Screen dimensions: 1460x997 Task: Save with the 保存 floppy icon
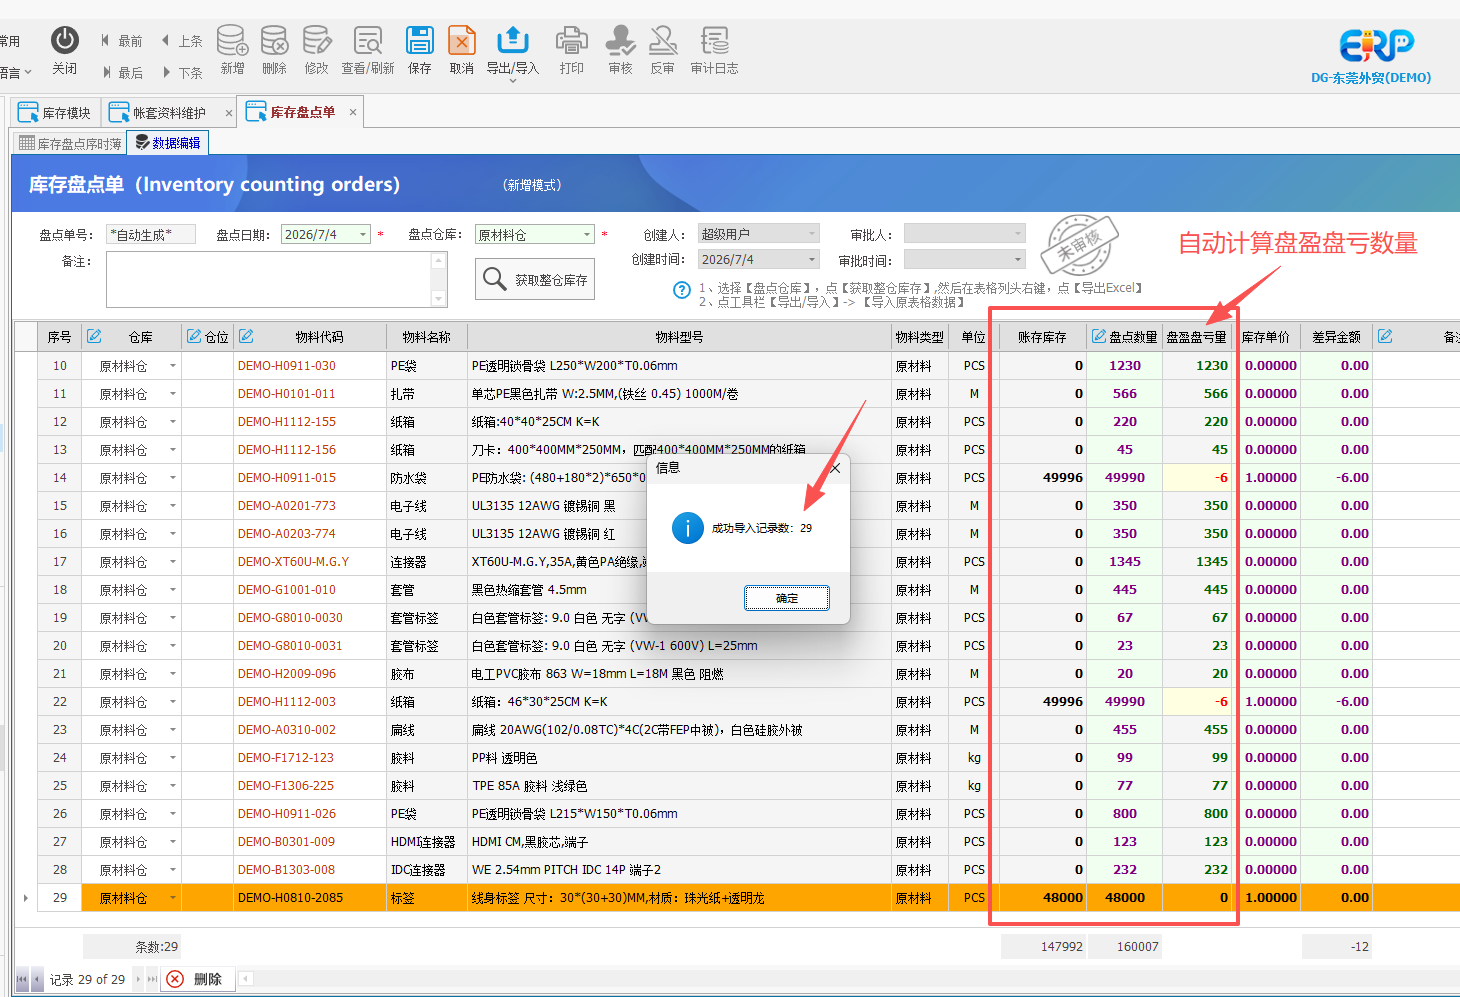420,40
